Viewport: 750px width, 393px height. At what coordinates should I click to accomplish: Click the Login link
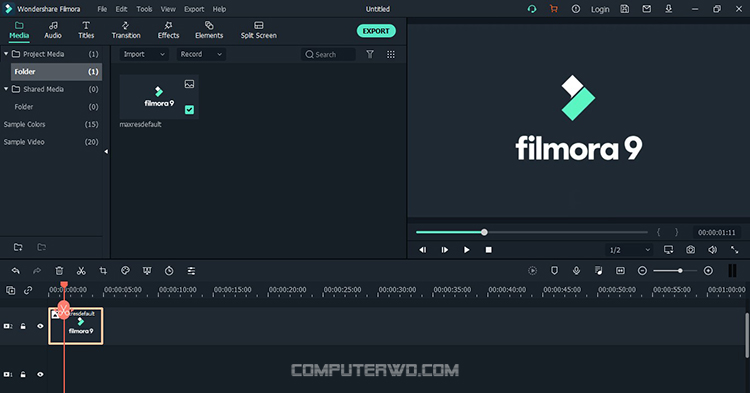coord(600,9)
